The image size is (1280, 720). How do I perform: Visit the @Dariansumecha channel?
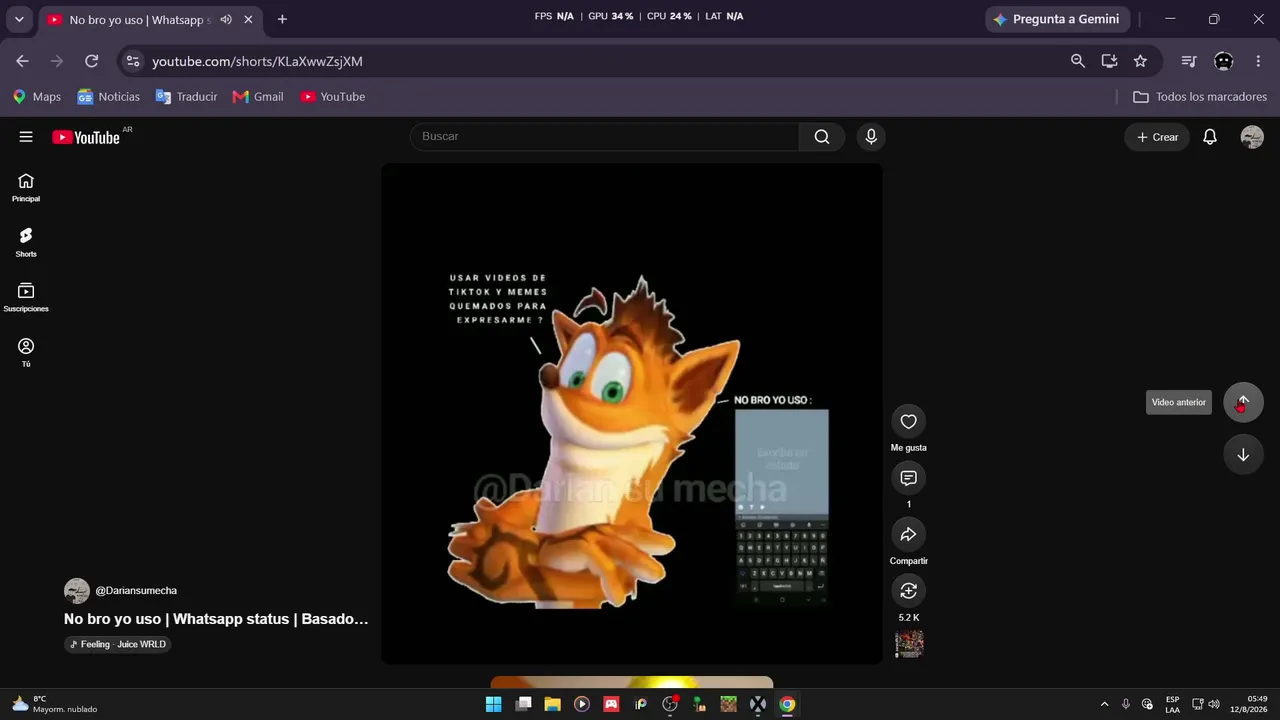(x=136, y=591)
